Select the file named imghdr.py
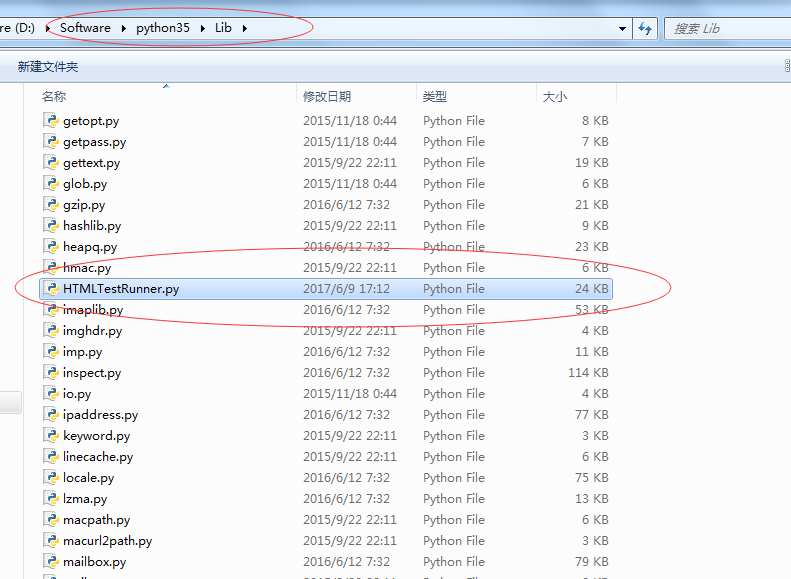Screen dimensions: 791x579 92,331
